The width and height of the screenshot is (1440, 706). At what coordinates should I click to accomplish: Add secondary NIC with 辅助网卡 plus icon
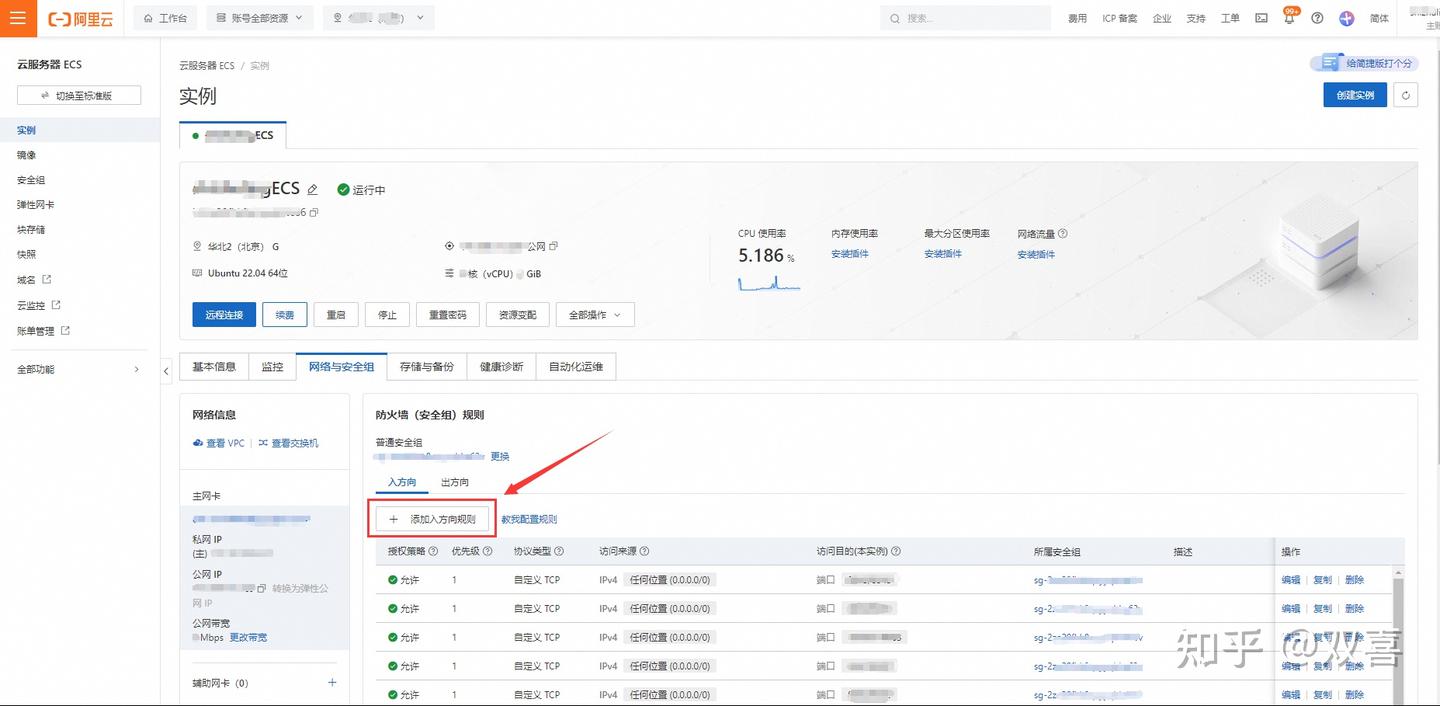tap(332, 683)
